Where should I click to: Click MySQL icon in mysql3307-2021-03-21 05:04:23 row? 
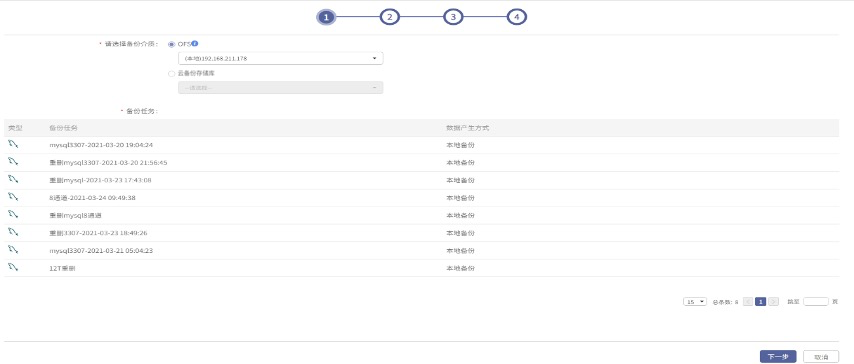tap(14, 250)
